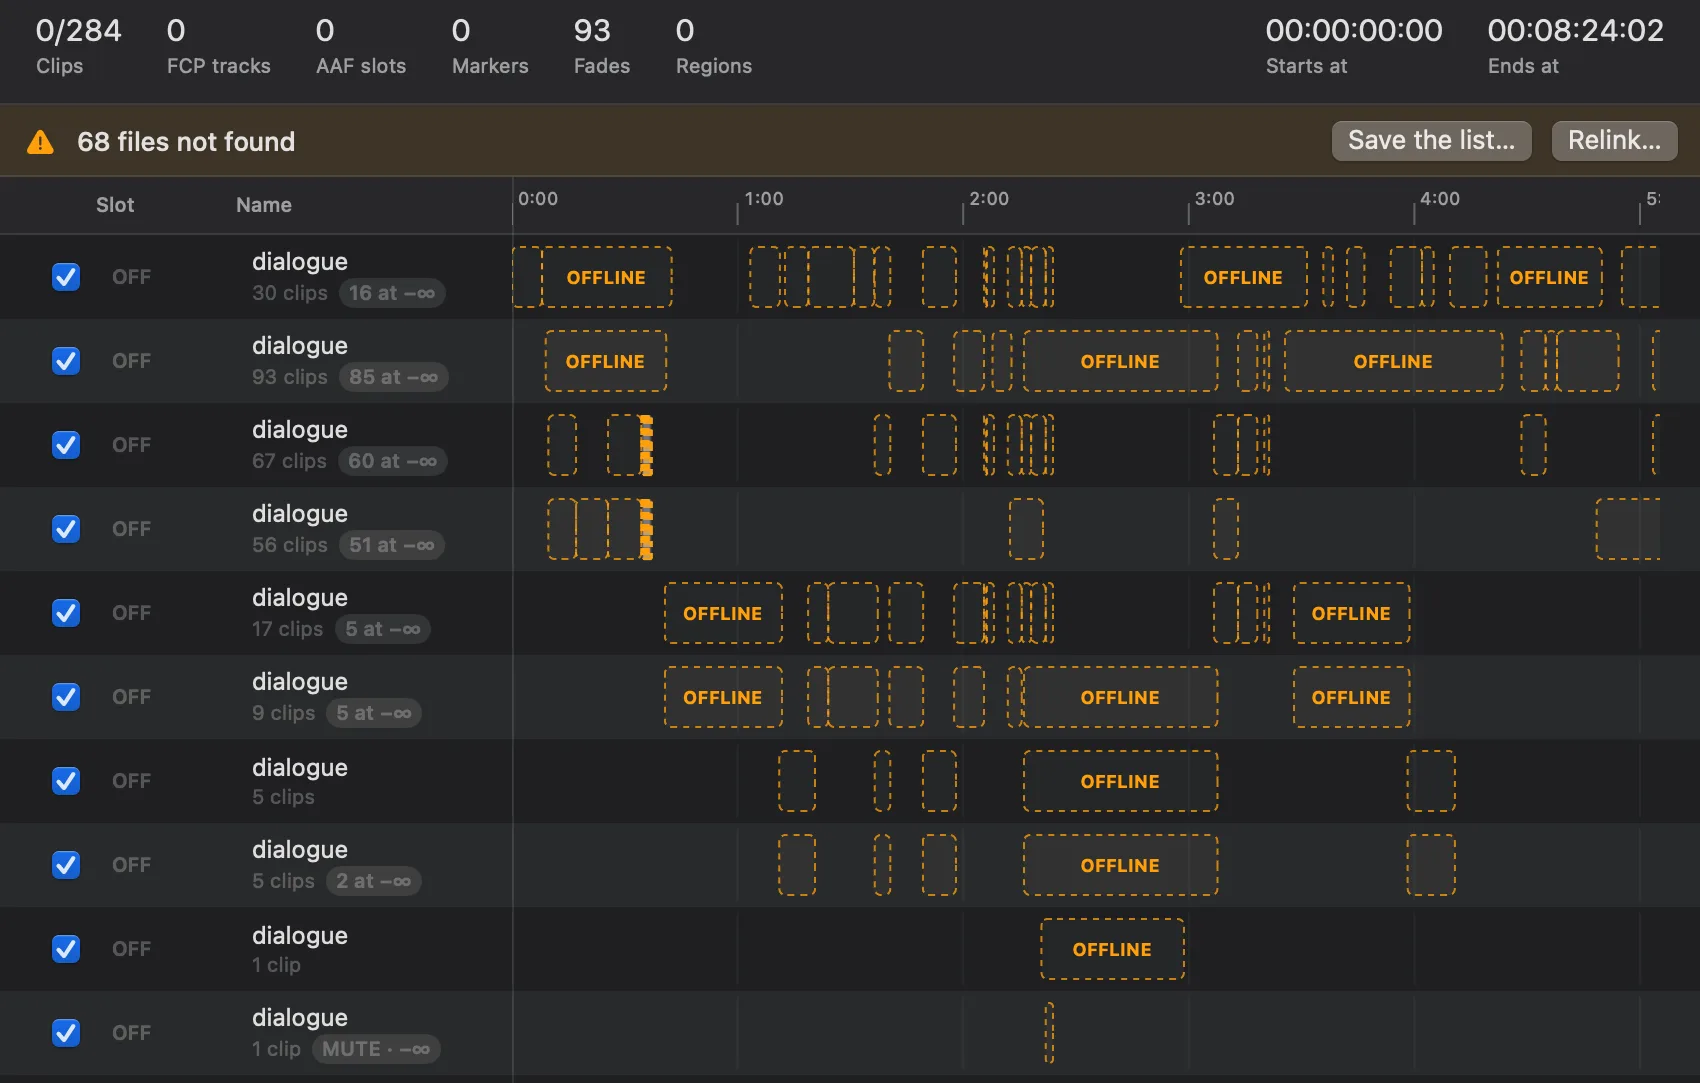The image size is (1700, 1083).
Task: Click the 00:08:24:02 Ends at timecode
Action: pos(1576,47)
